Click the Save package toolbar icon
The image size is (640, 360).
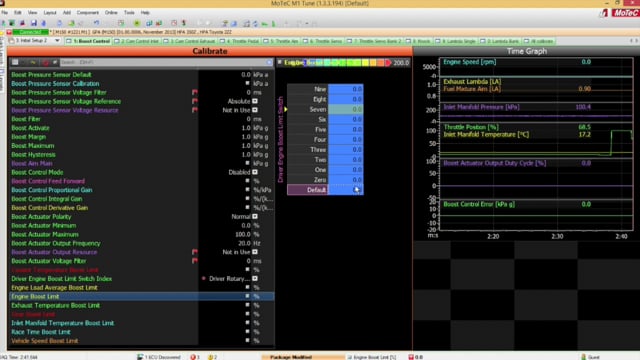(x=34, y=23)
